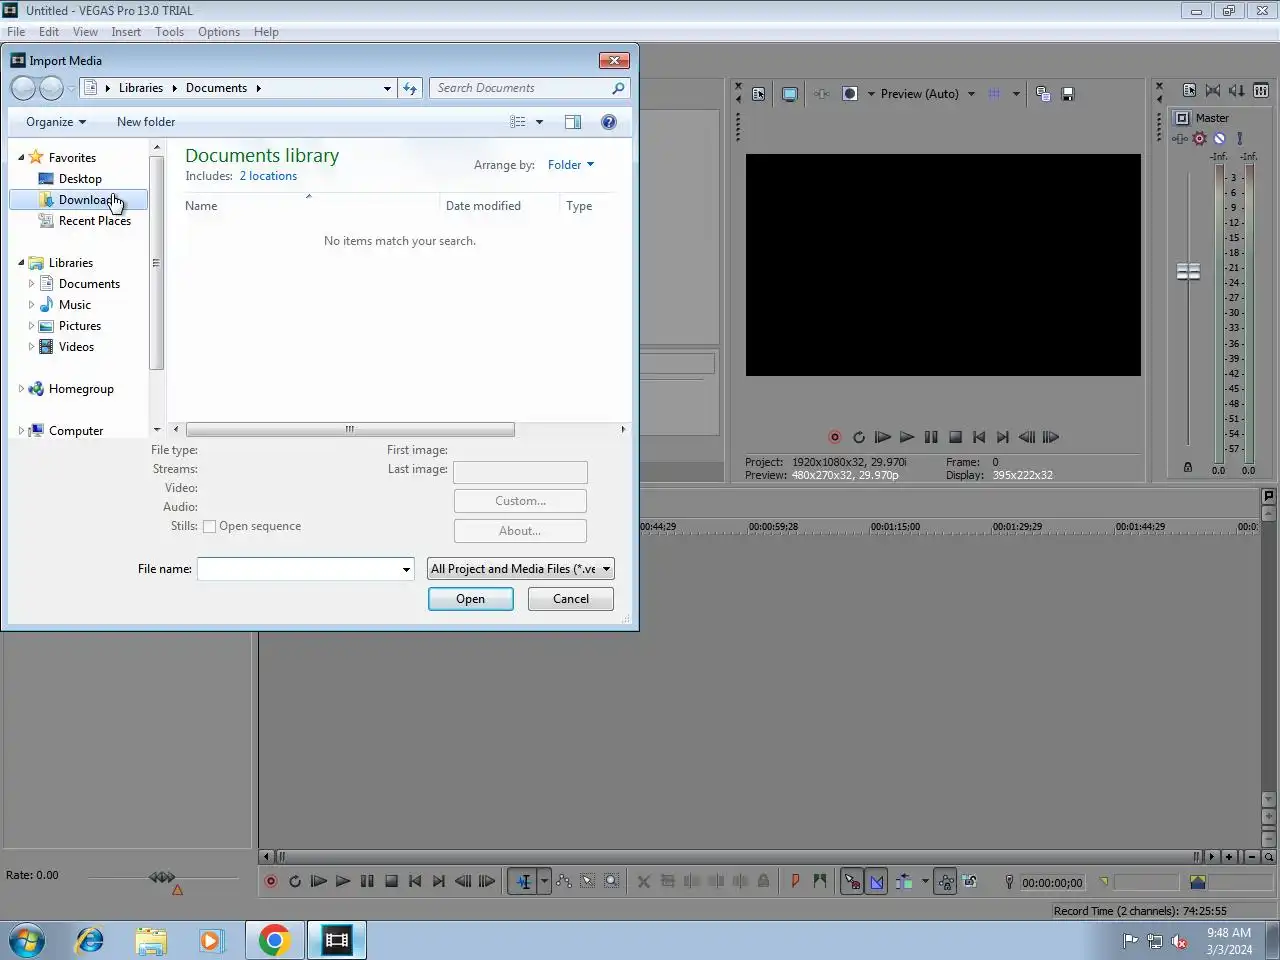Toggle Master mute button
Image resolution: width=1280 pixels, height=960 pixels.
[1220, 139]
